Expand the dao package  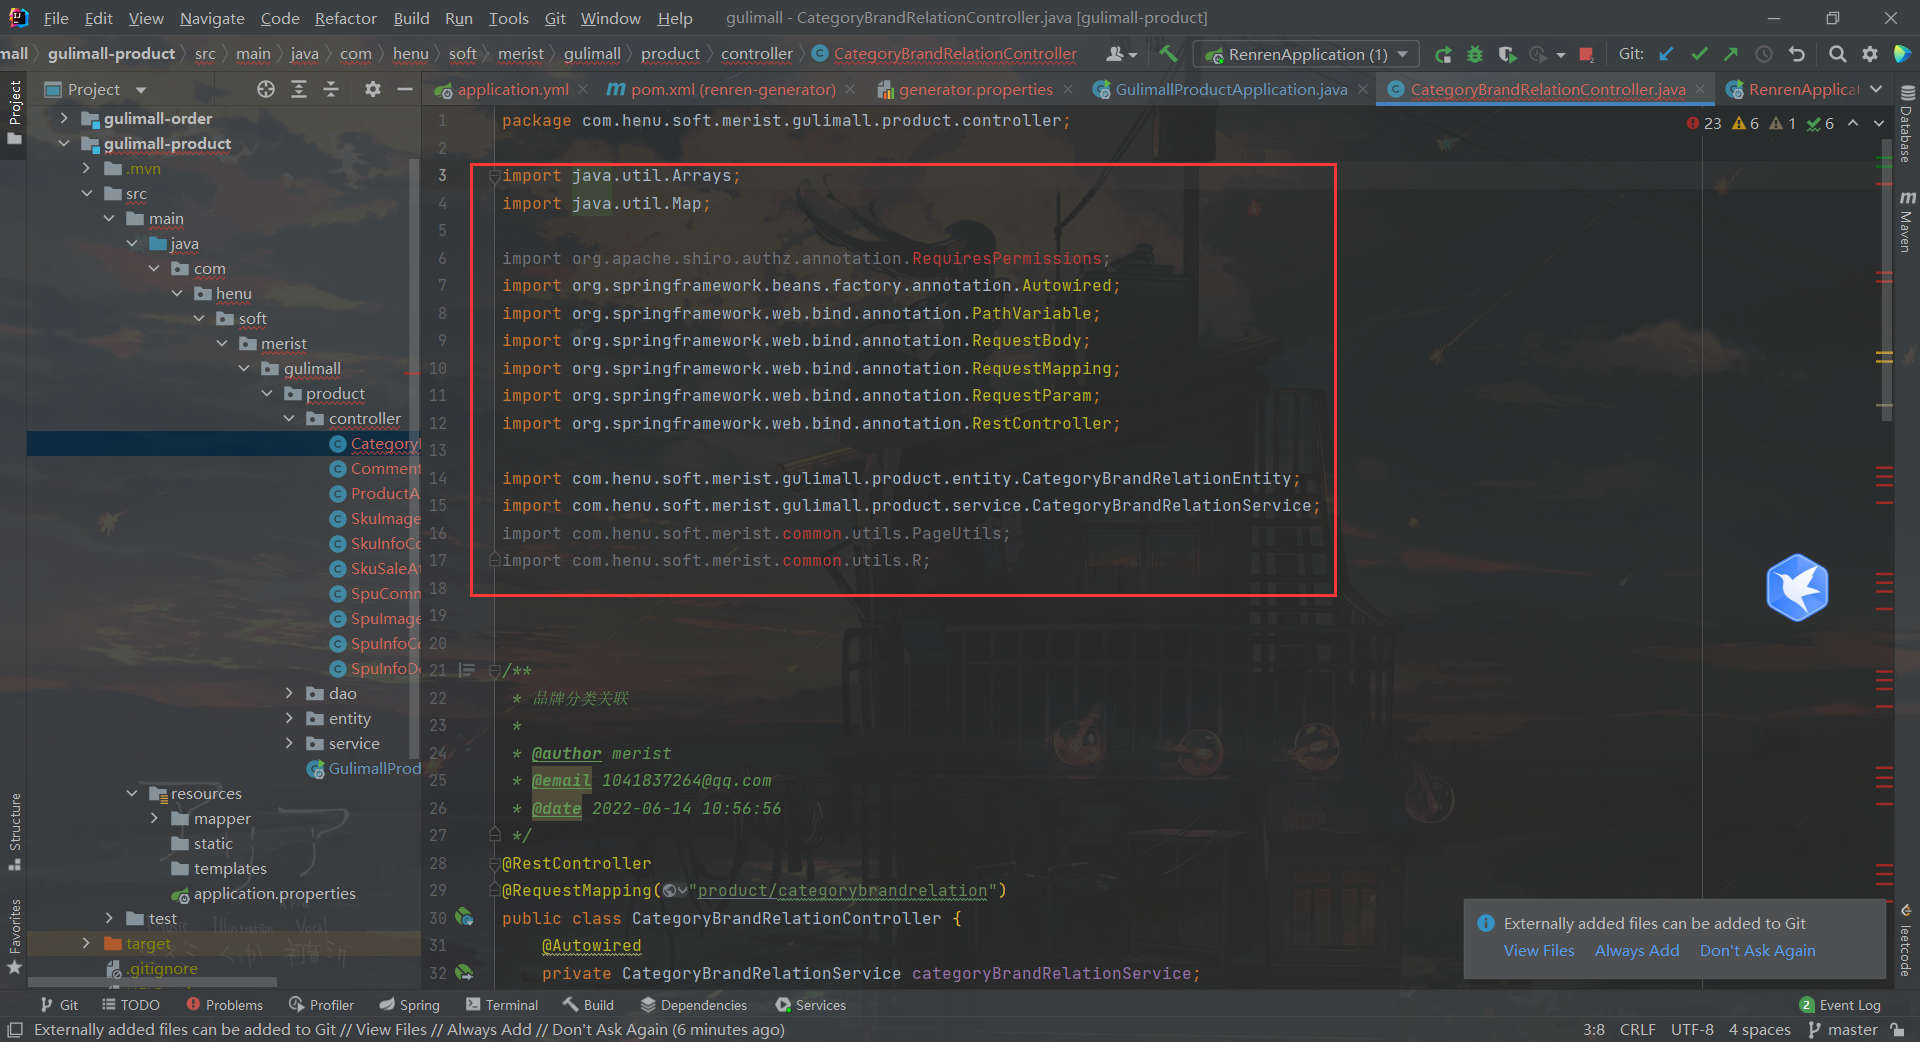(289, 693)
